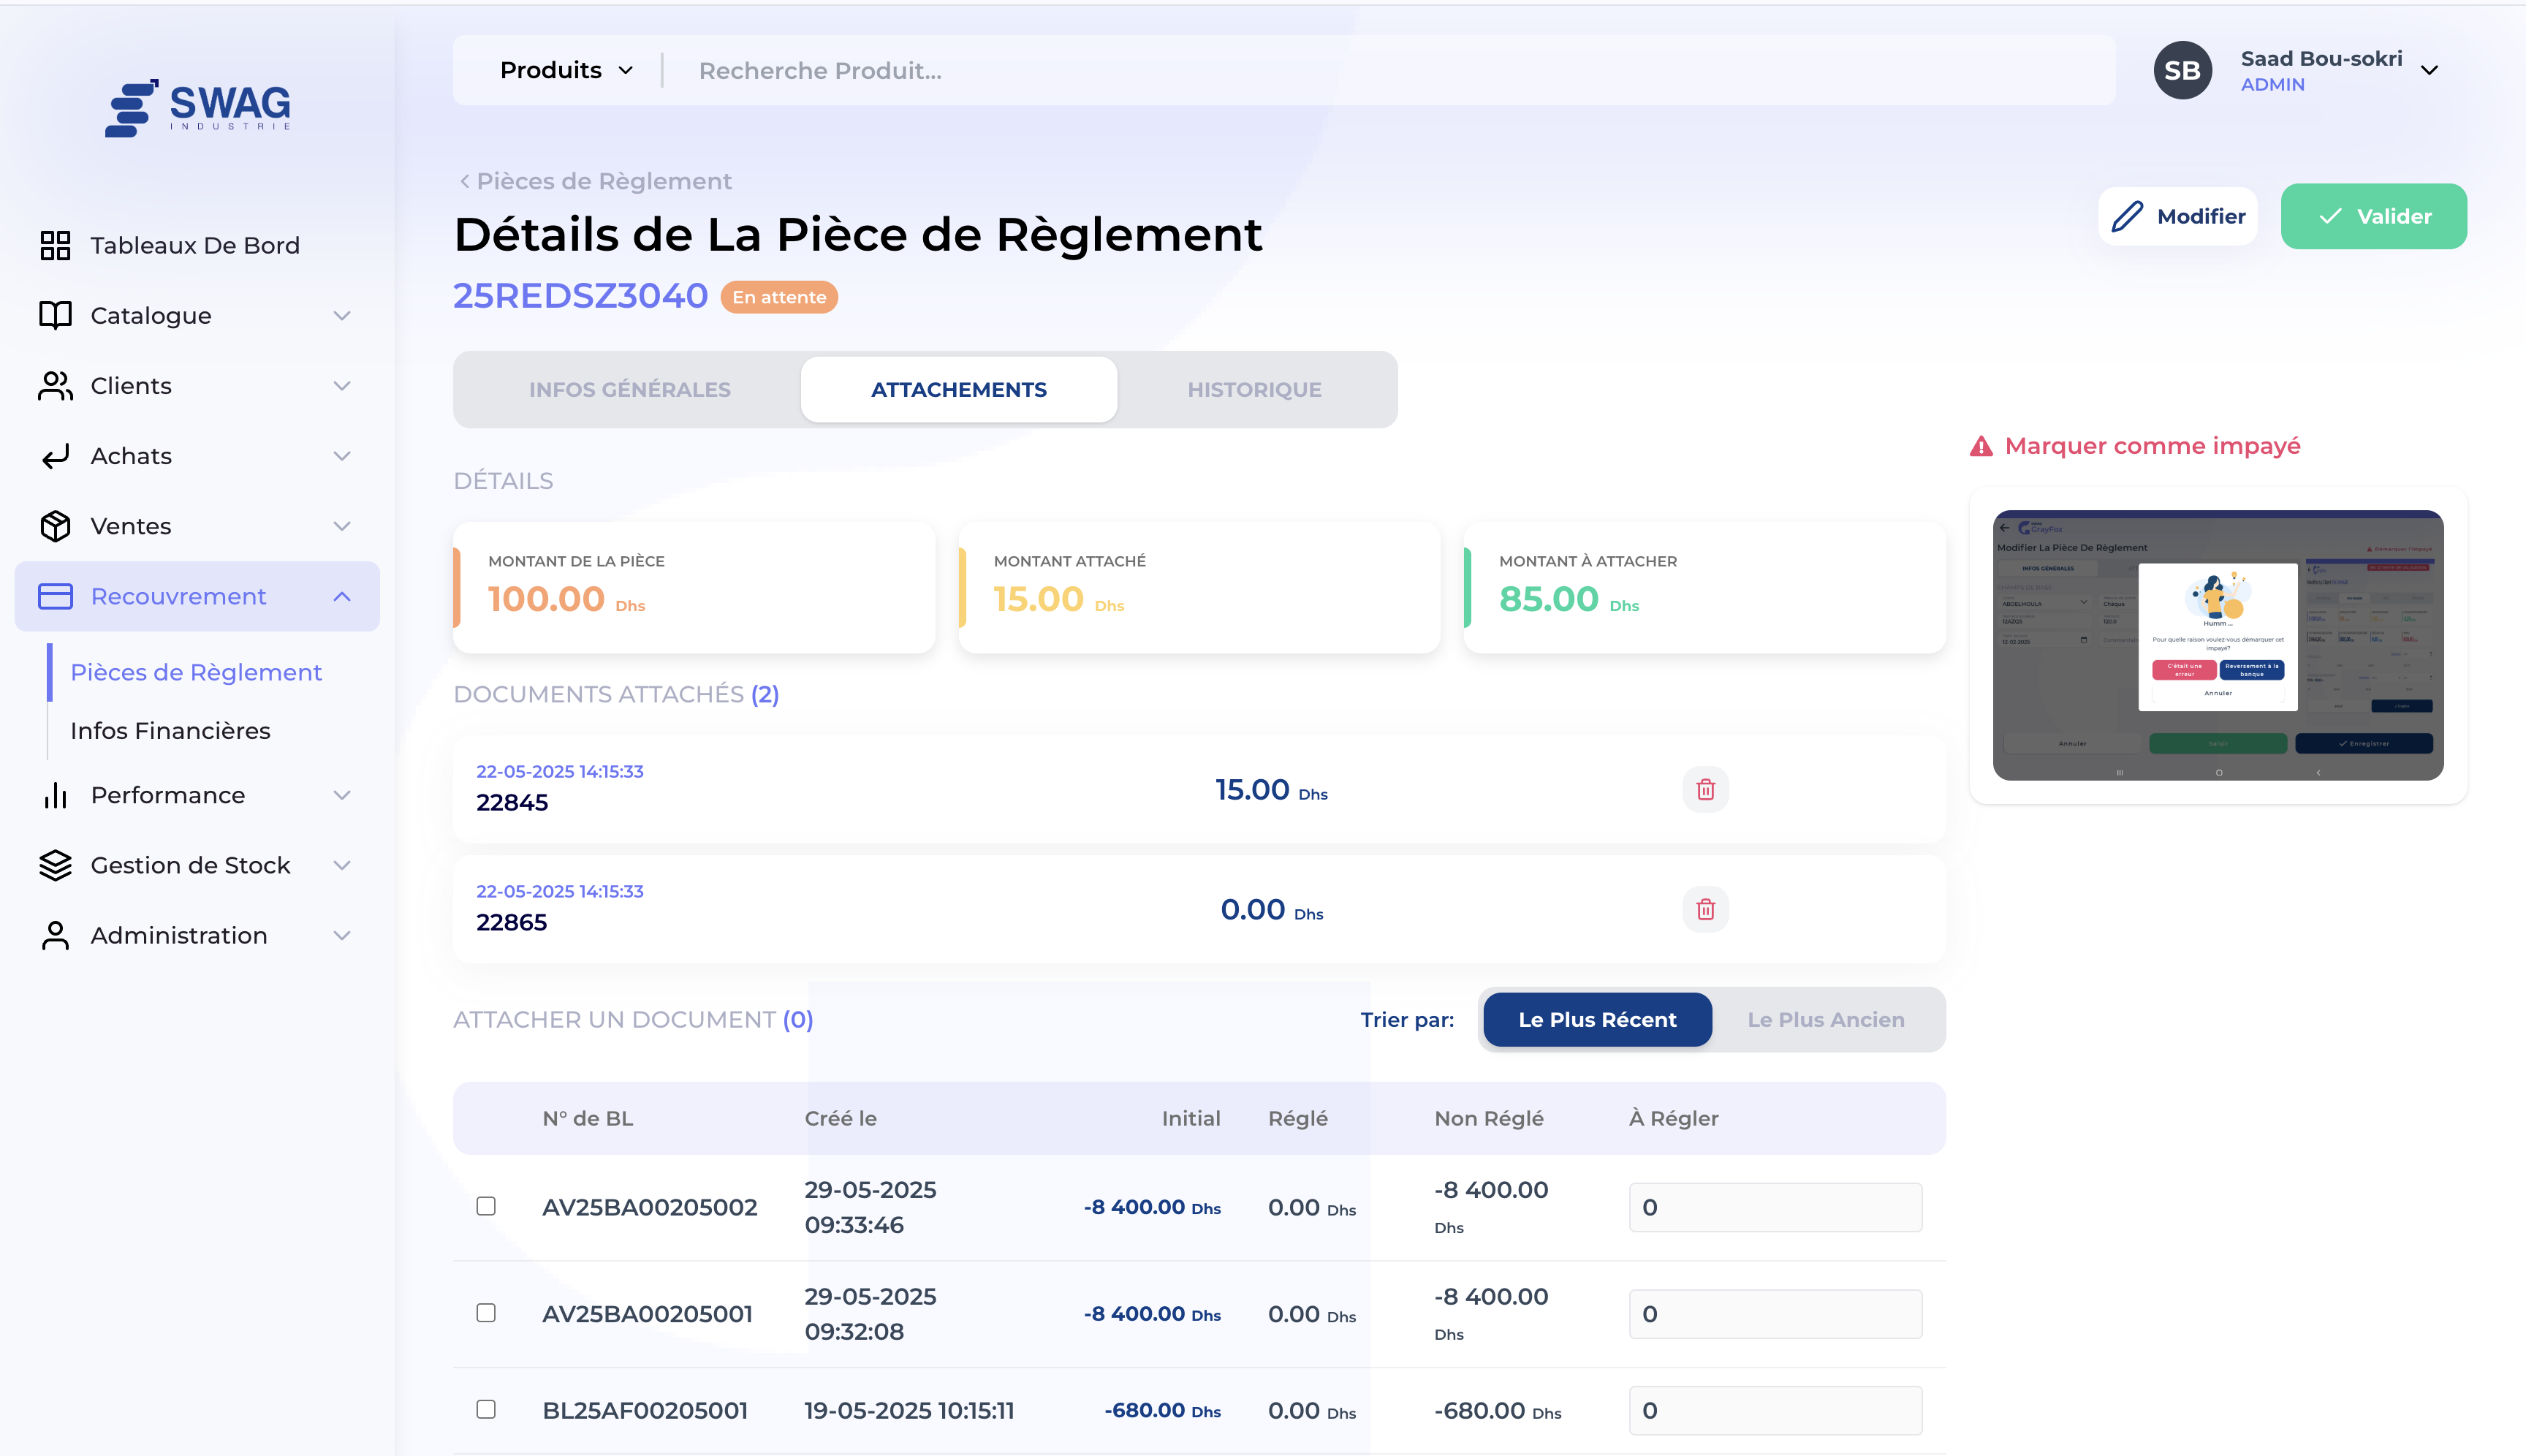Sort documents by Le Plus Ancien
2526x1456 pixels.
click(1827, 1019)
